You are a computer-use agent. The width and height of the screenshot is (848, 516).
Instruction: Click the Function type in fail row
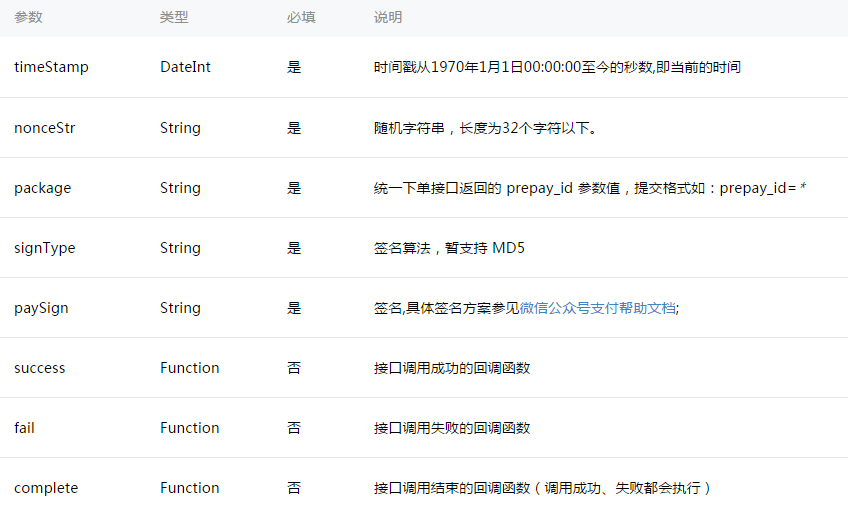coord(189,428)
